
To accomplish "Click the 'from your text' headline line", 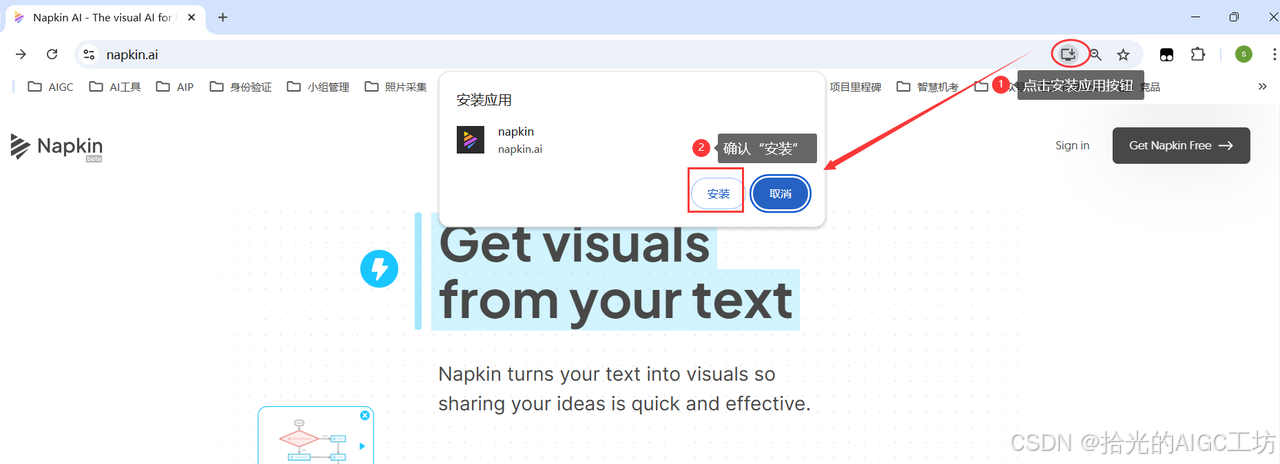I will pyautogui.click(x=616, y=299).
